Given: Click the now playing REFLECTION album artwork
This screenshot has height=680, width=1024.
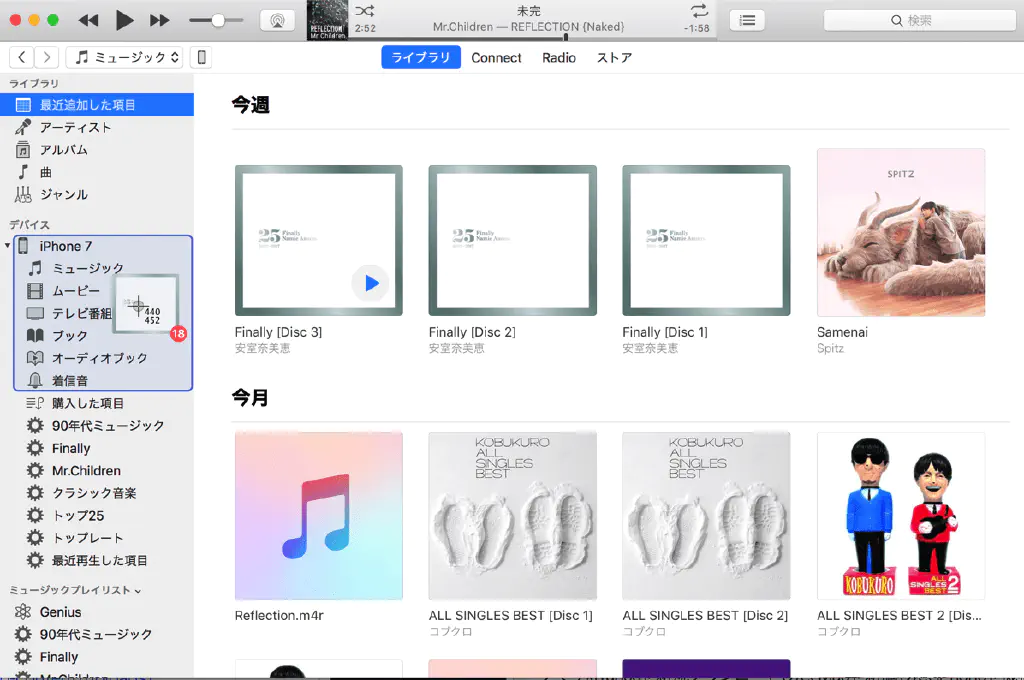Looking at the screenshot, I should click(327, 20).
